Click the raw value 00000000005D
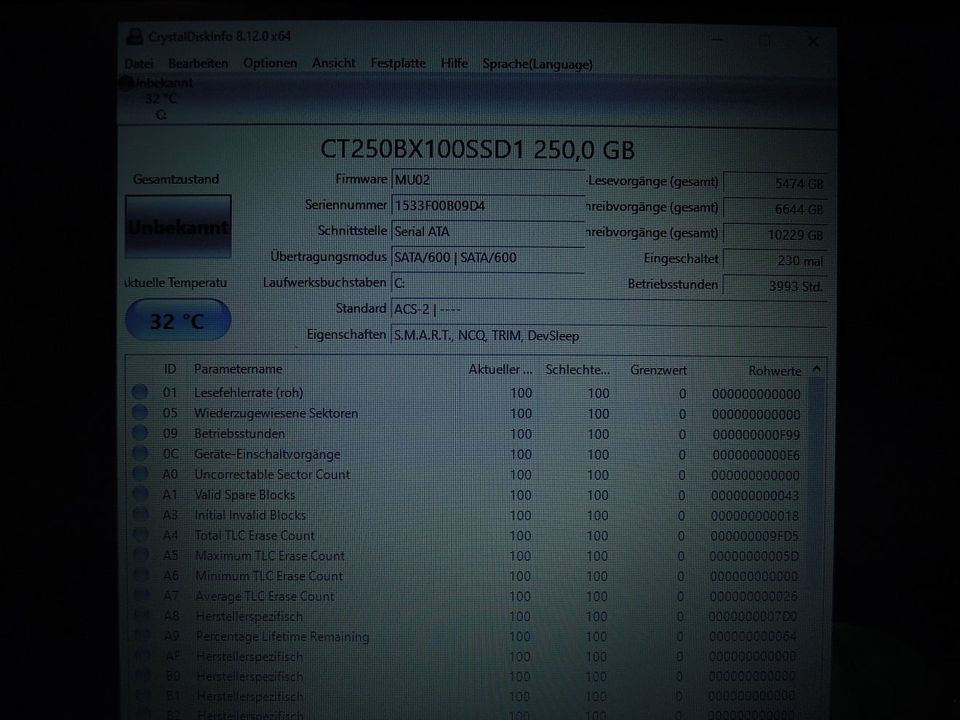 [754, 556]
